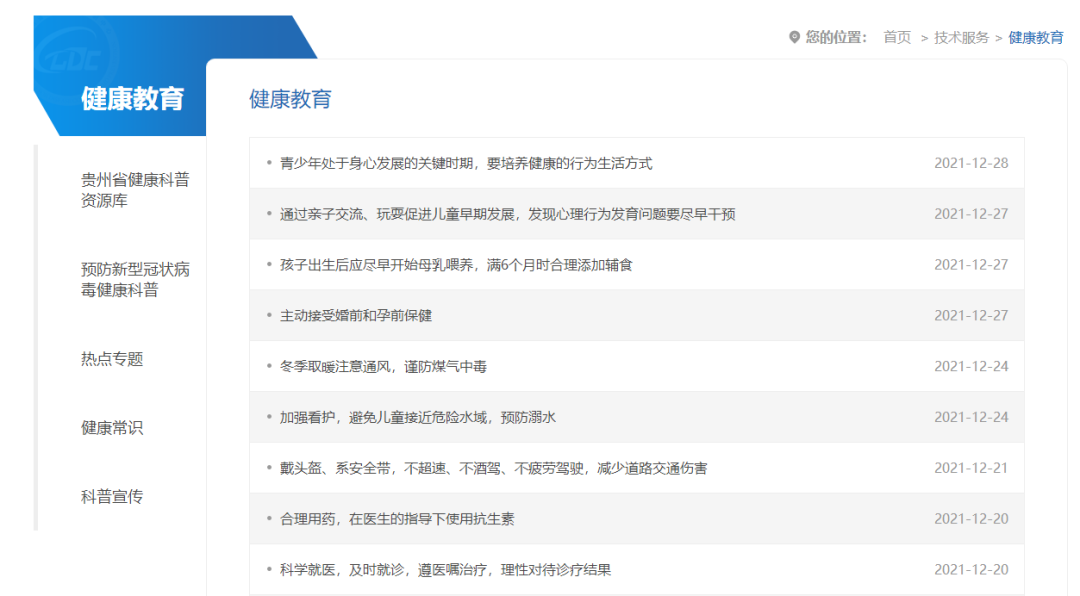Open 科学就医，及时就诊 article

click(445, 570)
